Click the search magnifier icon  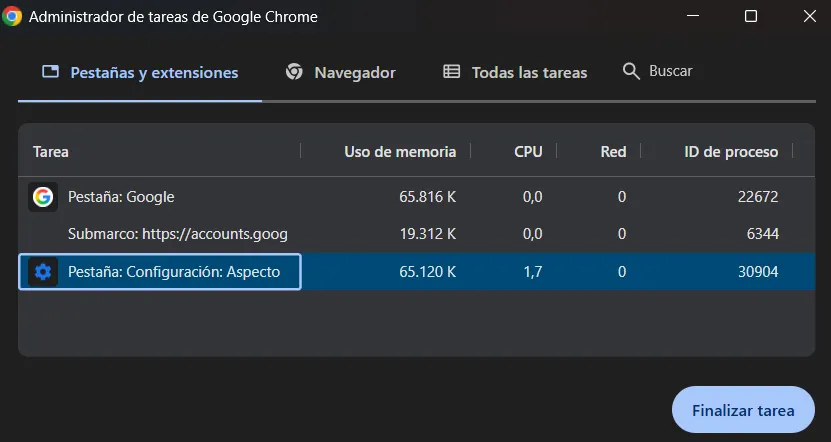tap(631, 71)
